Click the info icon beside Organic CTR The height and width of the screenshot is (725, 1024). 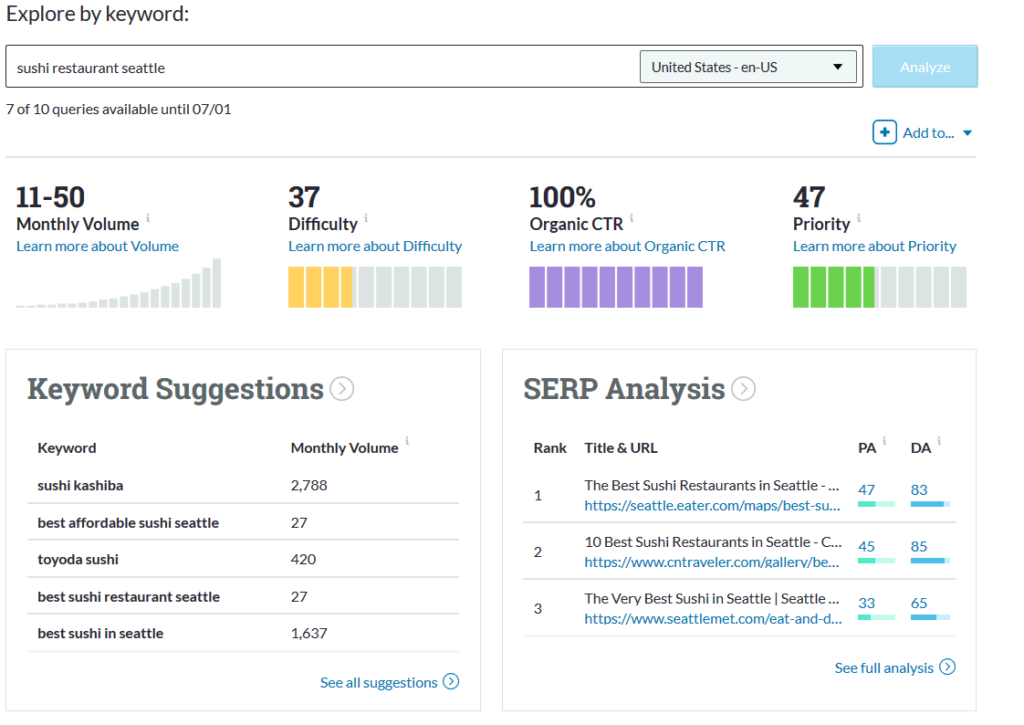[632, 218]
